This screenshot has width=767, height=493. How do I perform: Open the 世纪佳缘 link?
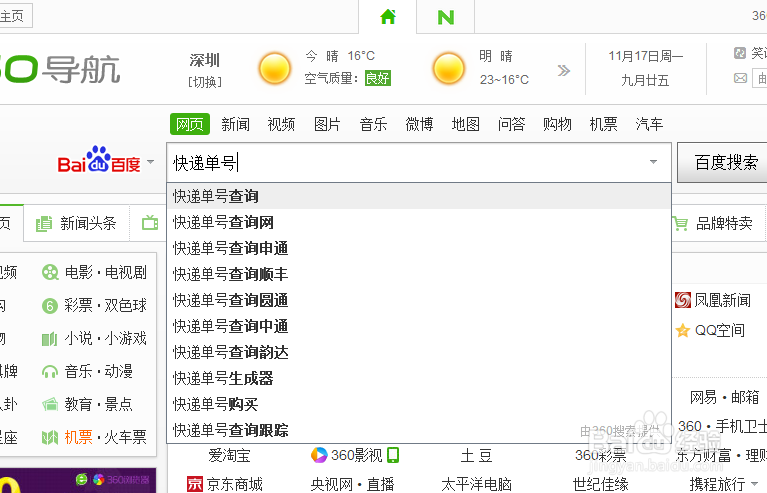(601, 484)
